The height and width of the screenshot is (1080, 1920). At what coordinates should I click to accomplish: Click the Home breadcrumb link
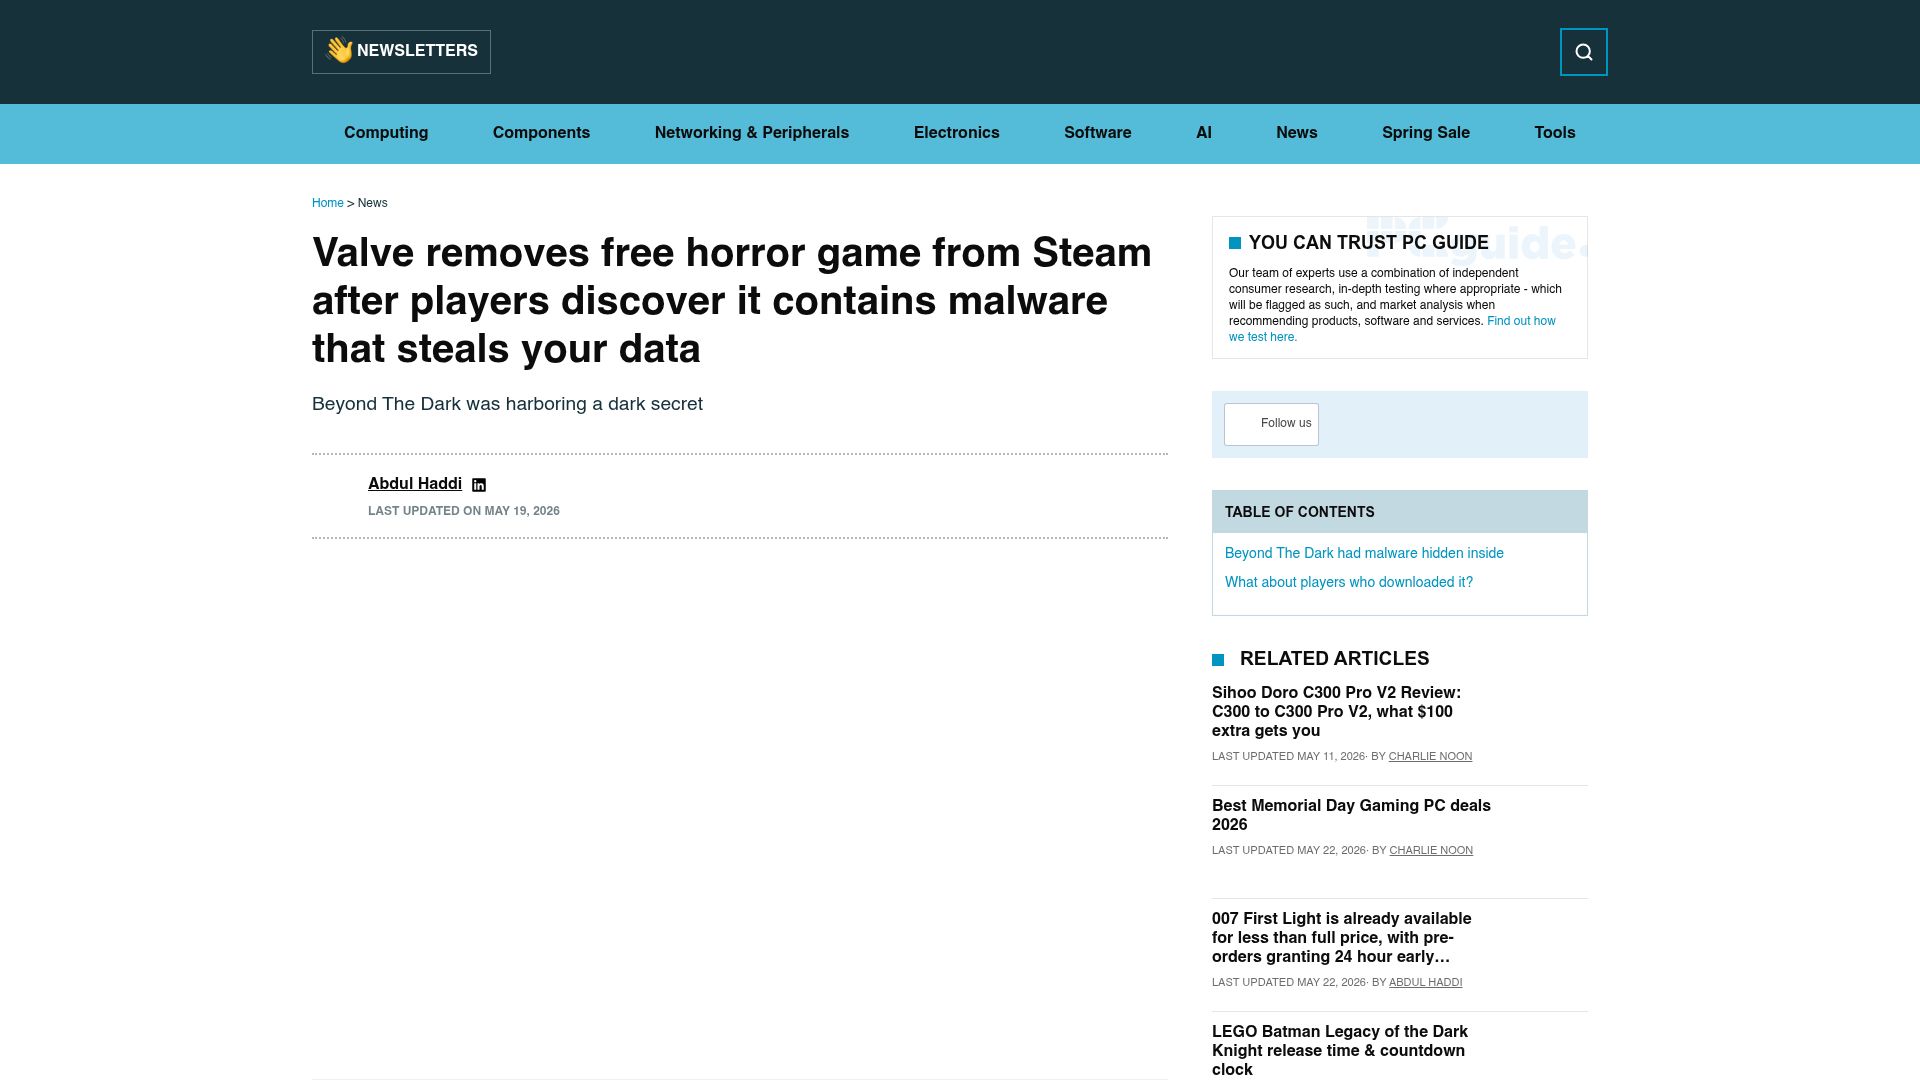tap(327, 203)
